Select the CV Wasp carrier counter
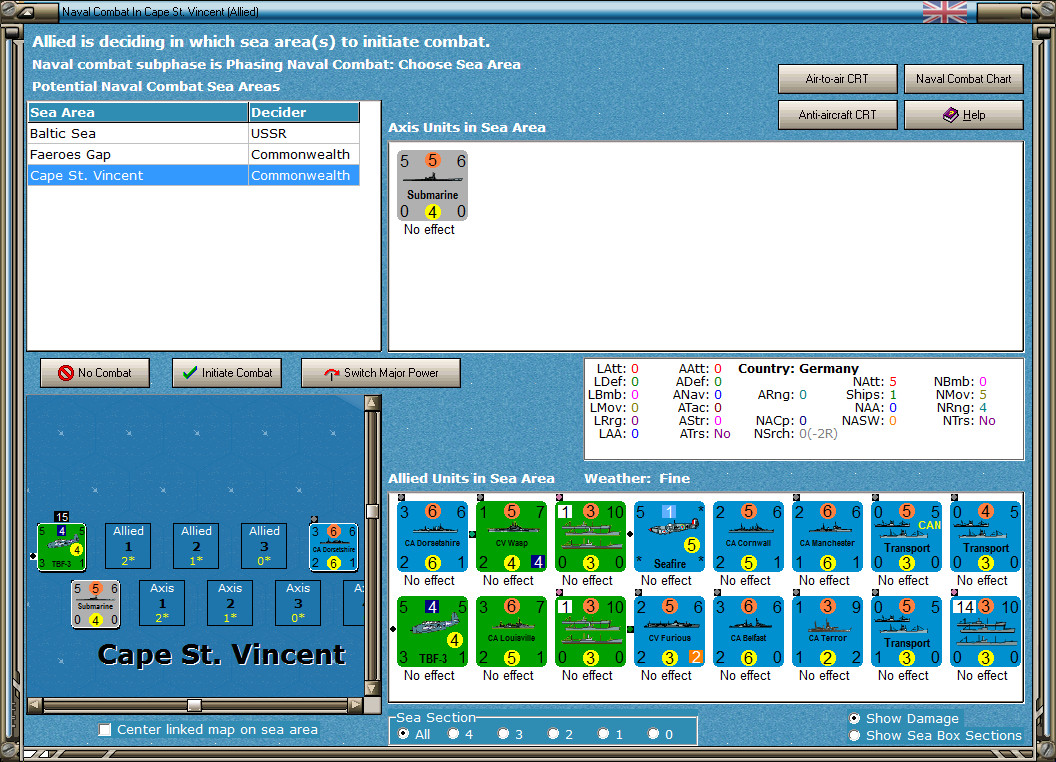This screenshot has width=1056, height=762. (511, 536)
